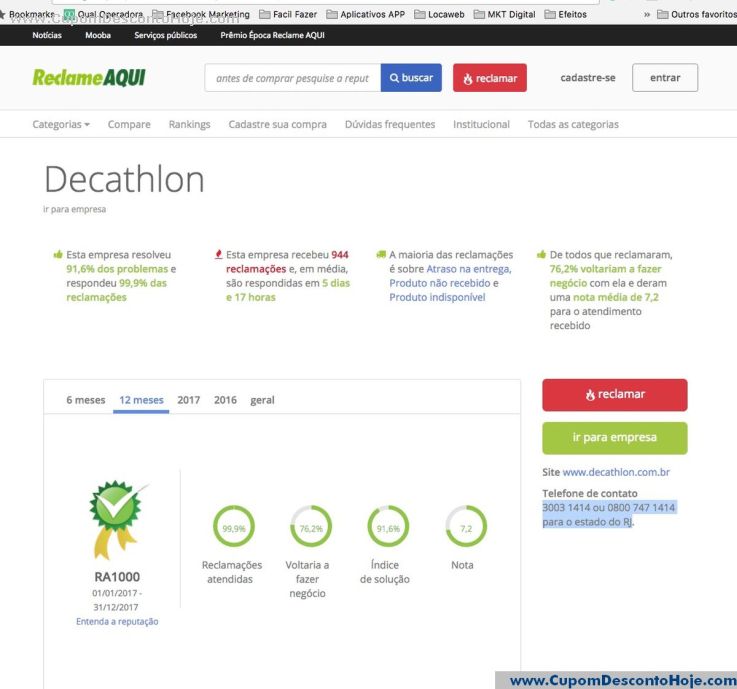
Task: Open the www.decathlon.com.br link
Action: tap(616, 472)
